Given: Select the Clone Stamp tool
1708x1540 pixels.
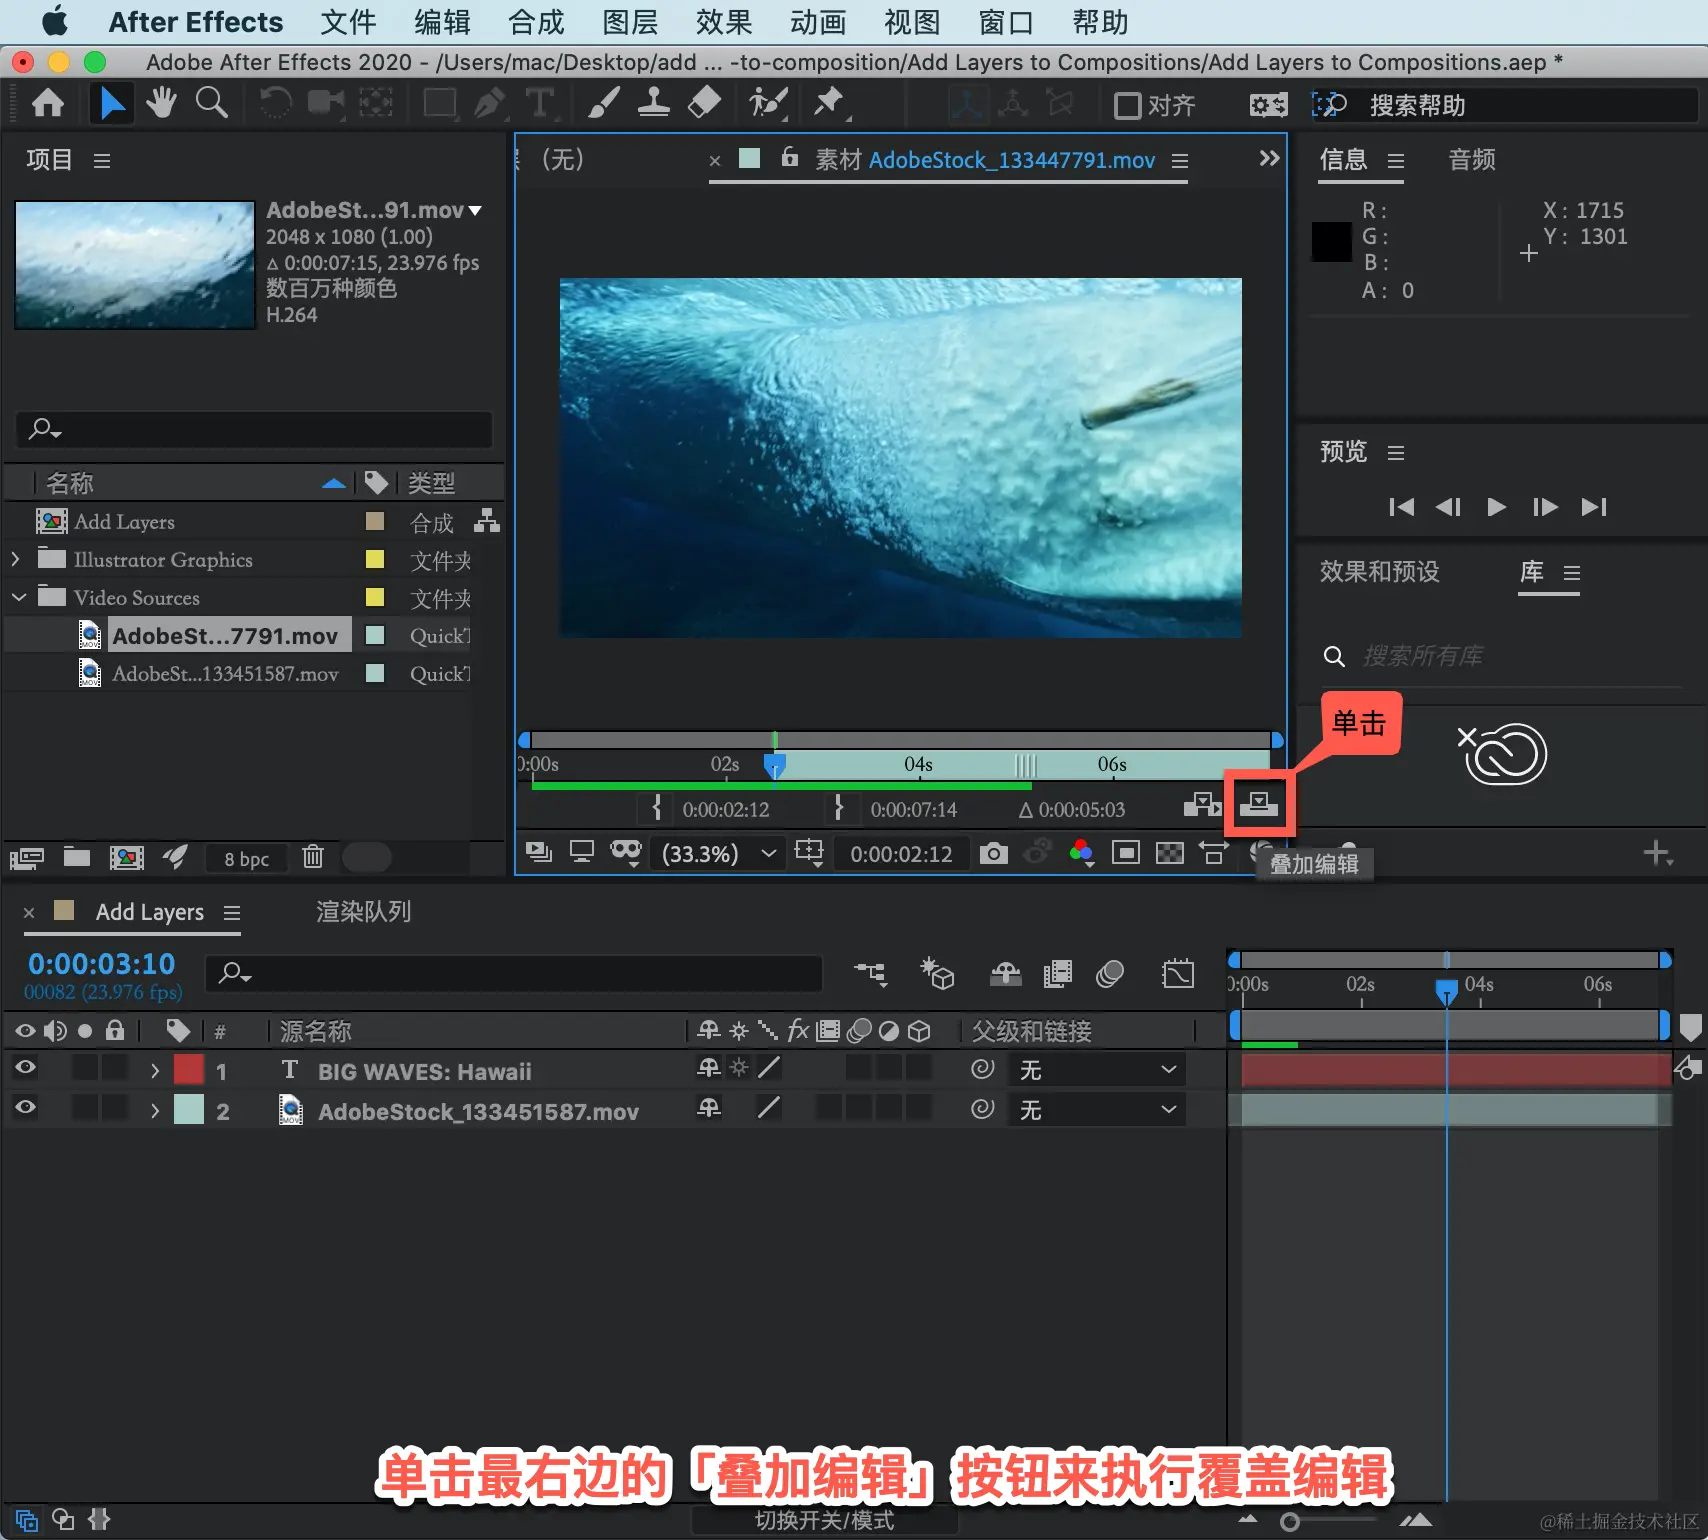Looking at the screenshot, I should click(654, 103).
